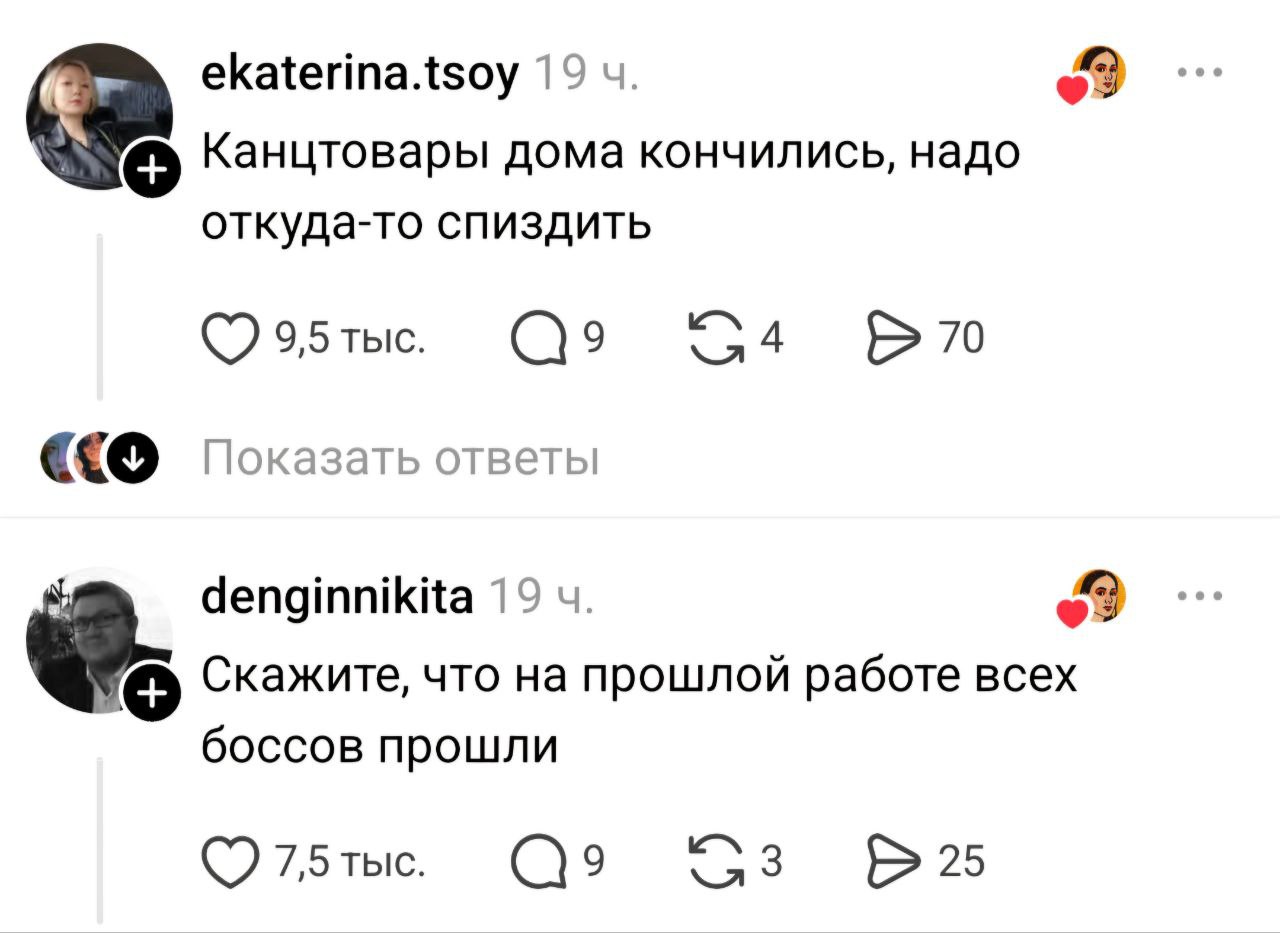Open the three-dot menu on ekaterina.tsoy's post
The image size is (1280, 933).
[1200, 73]
